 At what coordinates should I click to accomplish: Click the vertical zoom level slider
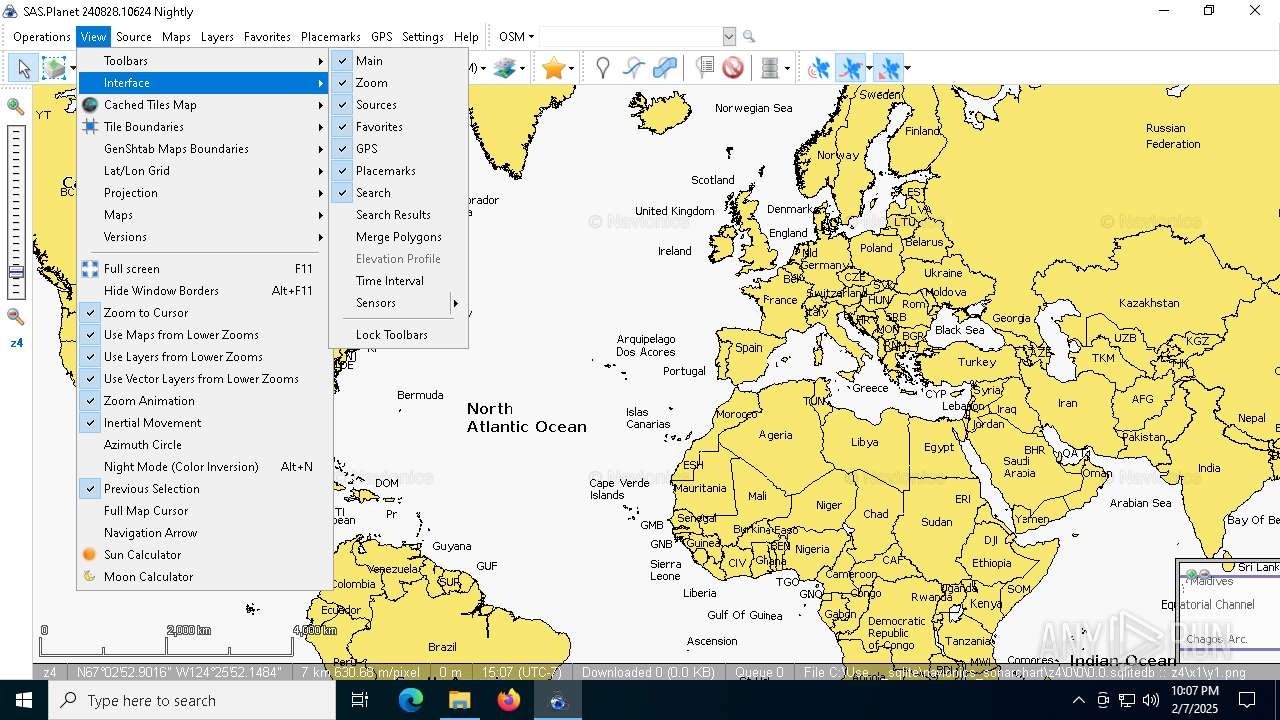[x=16, y=212]
